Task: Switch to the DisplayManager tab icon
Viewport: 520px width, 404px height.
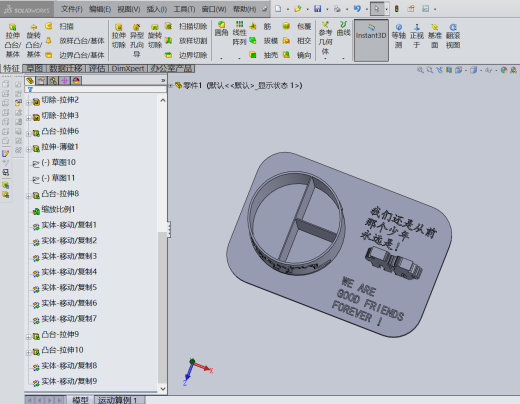Action: click(x=76, y=81)
